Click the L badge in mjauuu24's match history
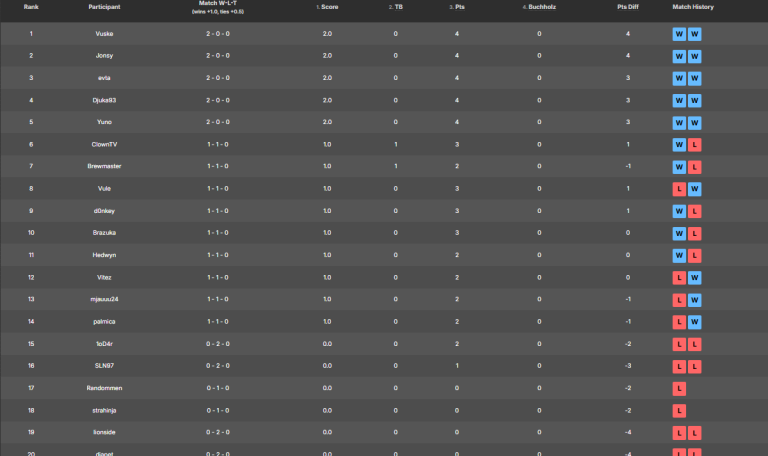 [680, 299]
